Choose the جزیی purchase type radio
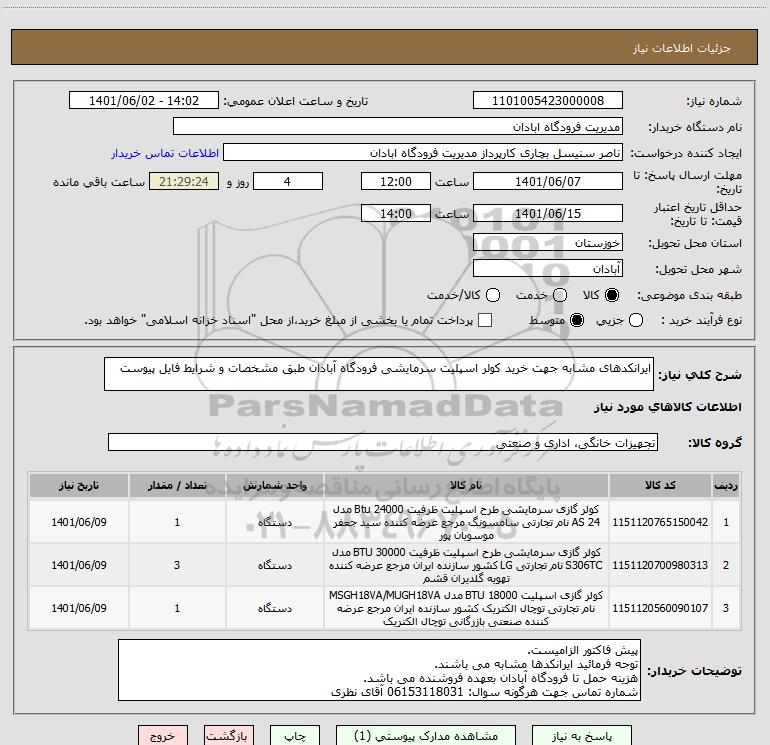This screenshot has height=745, width=770. click(x=636, y=320)
